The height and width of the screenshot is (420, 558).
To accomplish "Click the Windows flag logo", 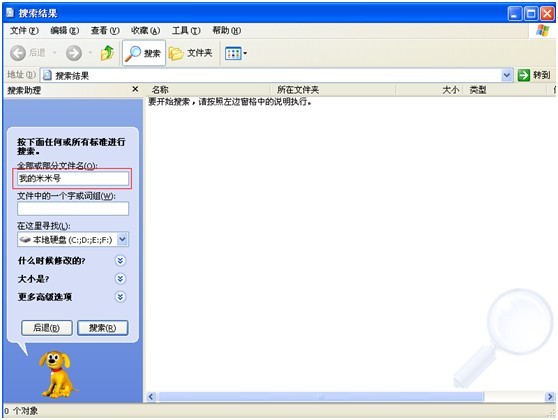I will pos(543,31).
